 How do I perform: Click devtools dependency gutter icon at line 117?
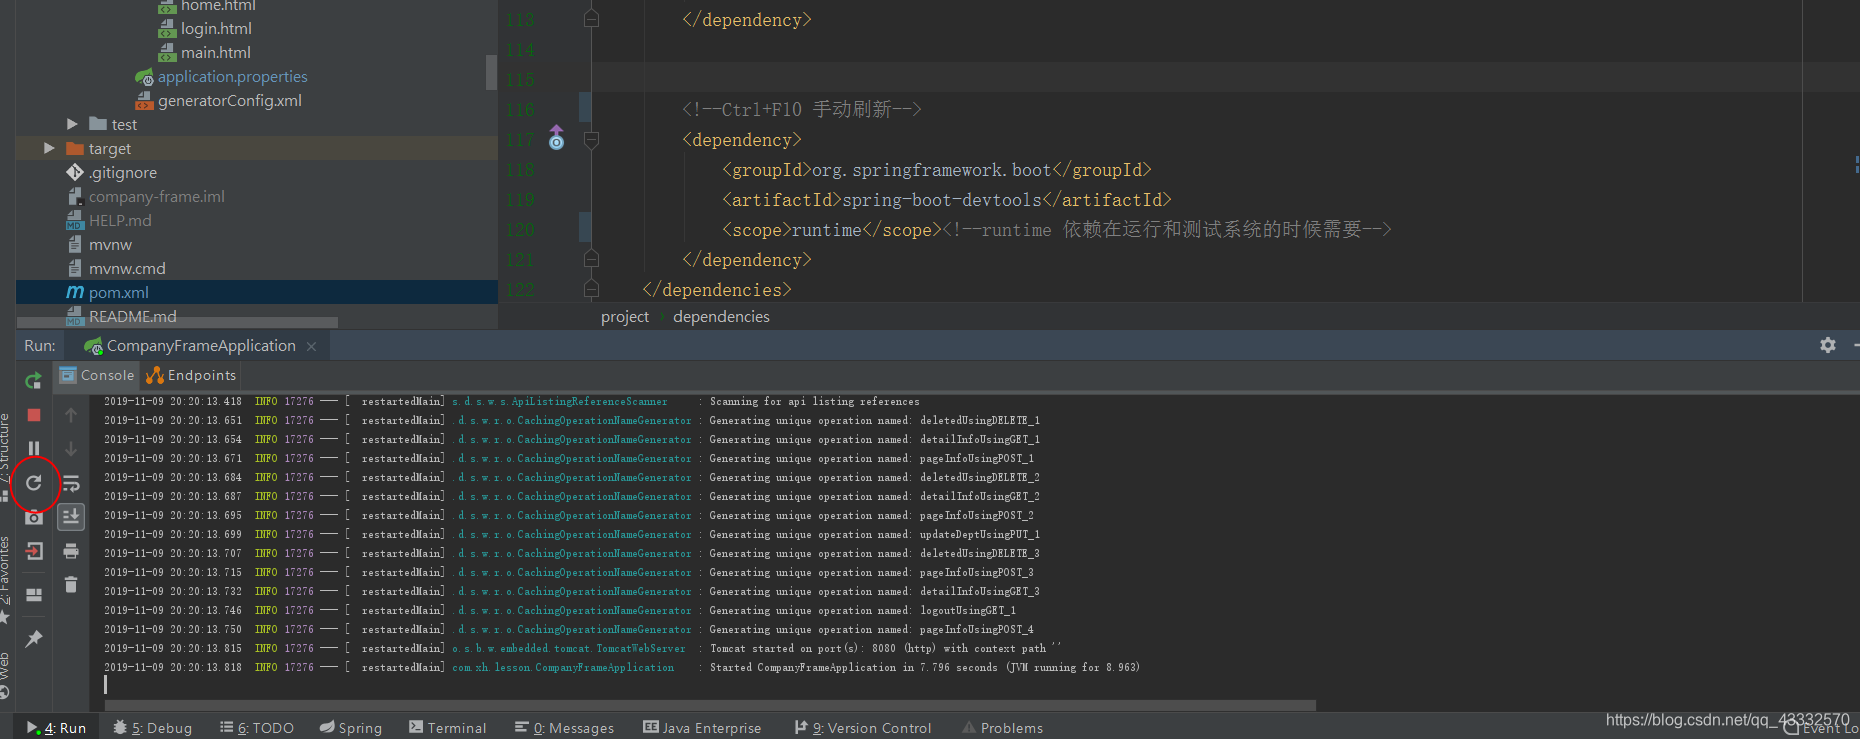[557, 139]
